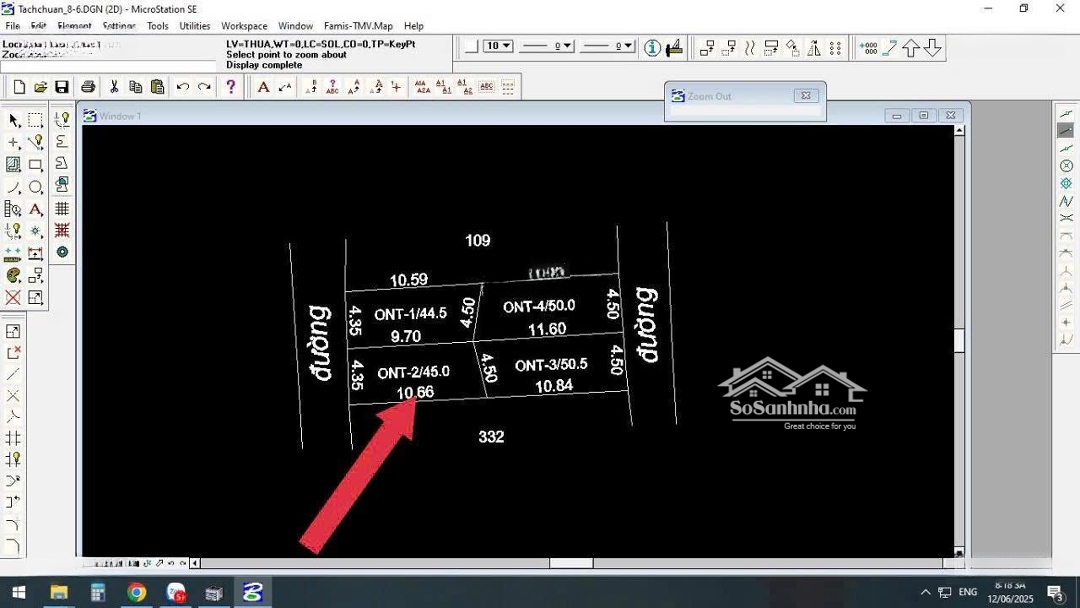This screenshot has width=1080, height=608.
Task: Click the active color swatch box
Action: pyautogui.click(x=471, y=46)
